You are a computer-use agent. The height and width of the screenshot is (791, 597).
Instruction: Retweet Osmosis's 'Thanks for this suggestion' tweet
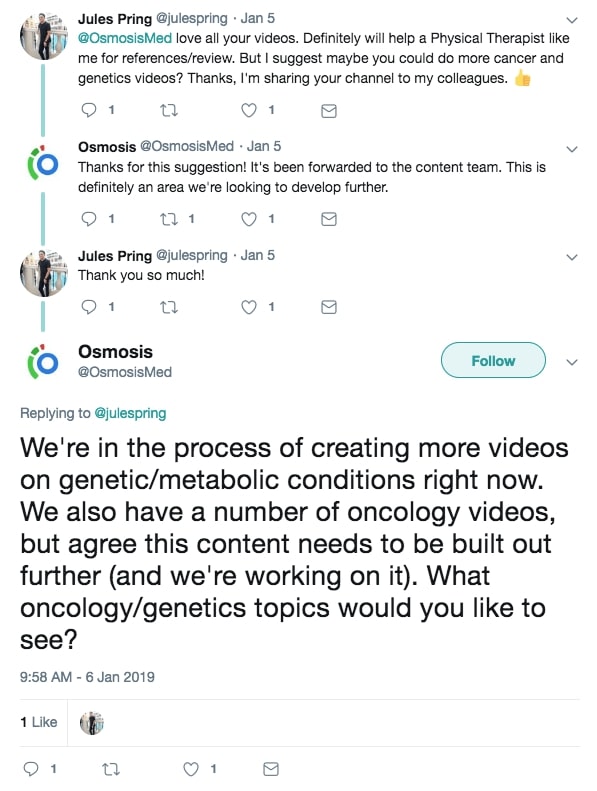[169, 219]
